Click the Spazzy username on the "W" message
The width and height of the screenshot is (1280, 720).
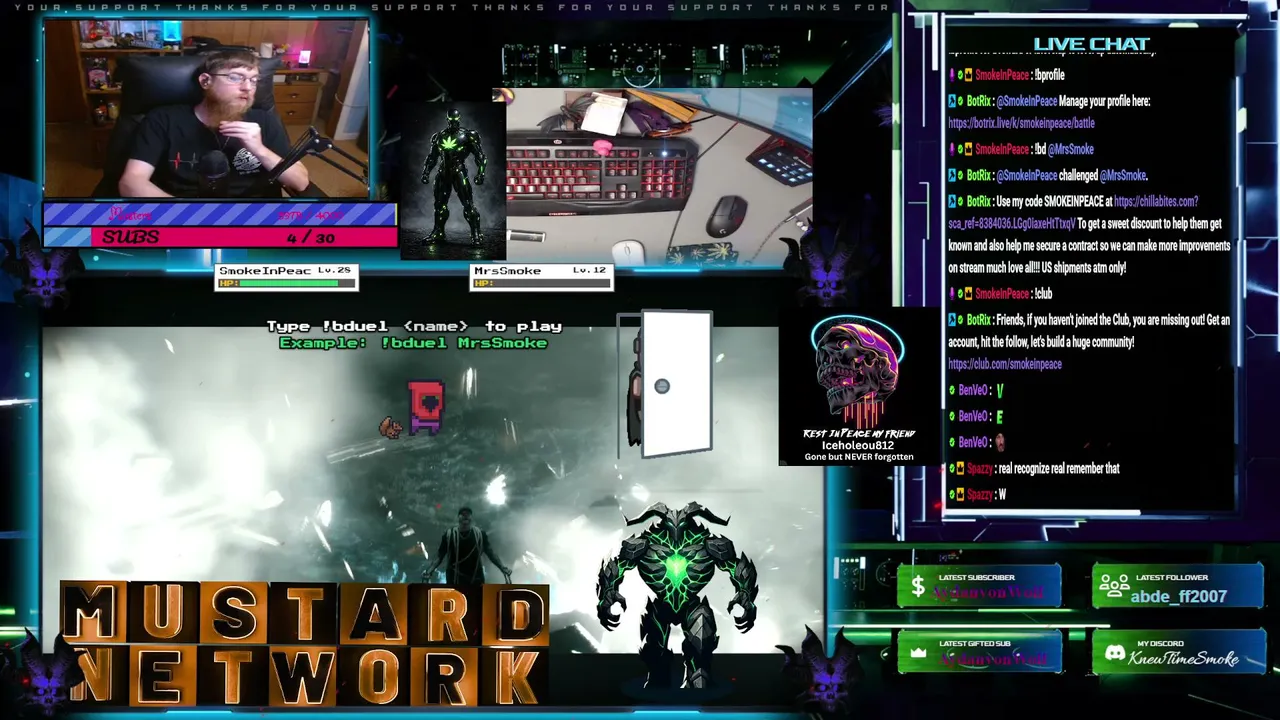(980, 495)
